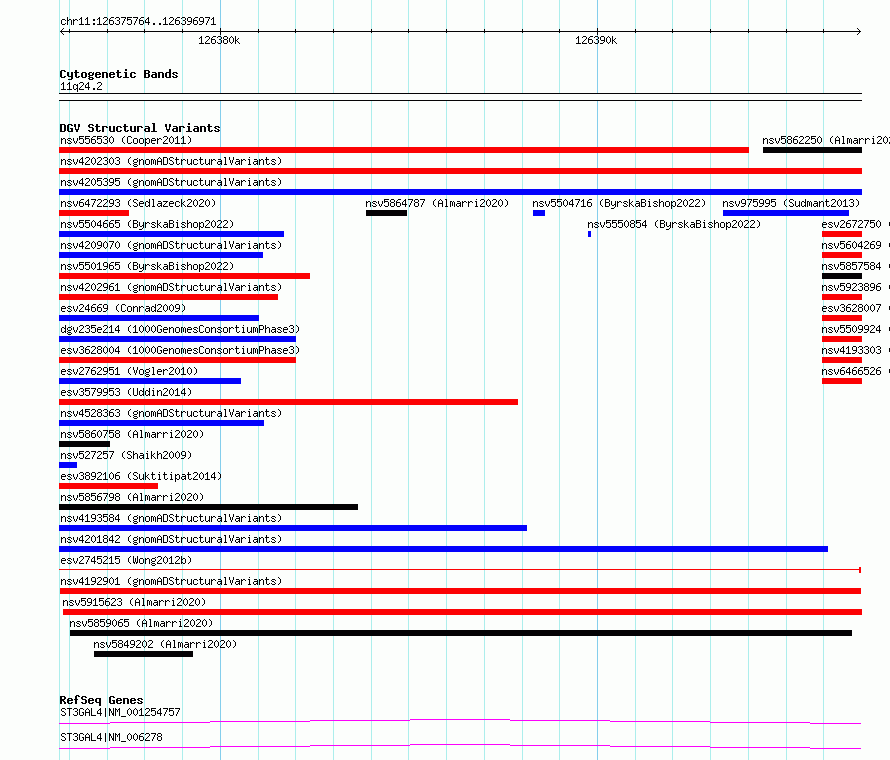Open nsv6472293 (Sedlazeck2020) variant
890x760 pixels.
pos(138,203)
